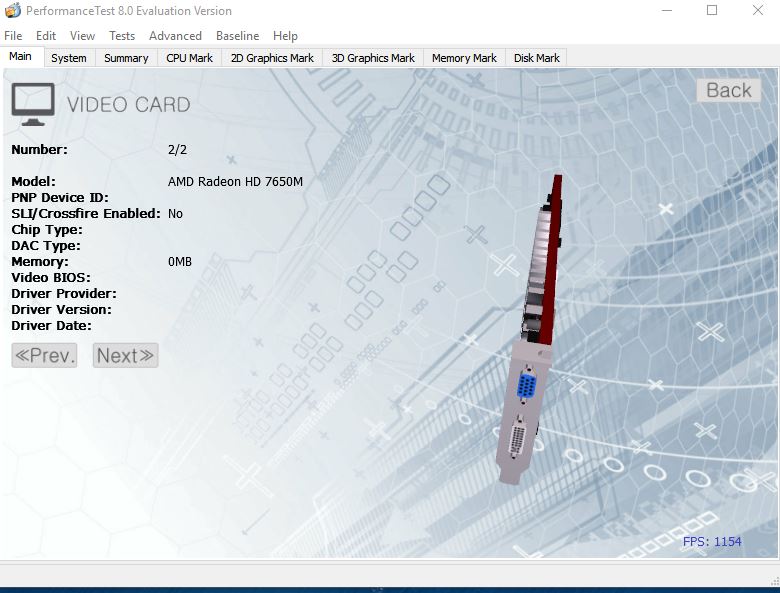Open the Help menu
This screenshot has width=780, height=593.
tap(285, 36)
